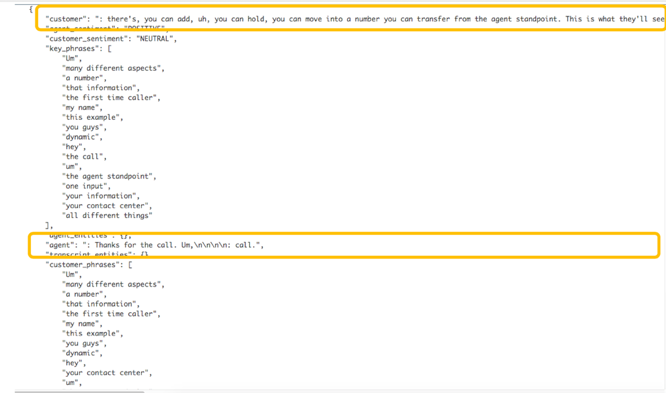Click the "one input" phrase
The width and height of the screenshot is (666, 393).
86,186
